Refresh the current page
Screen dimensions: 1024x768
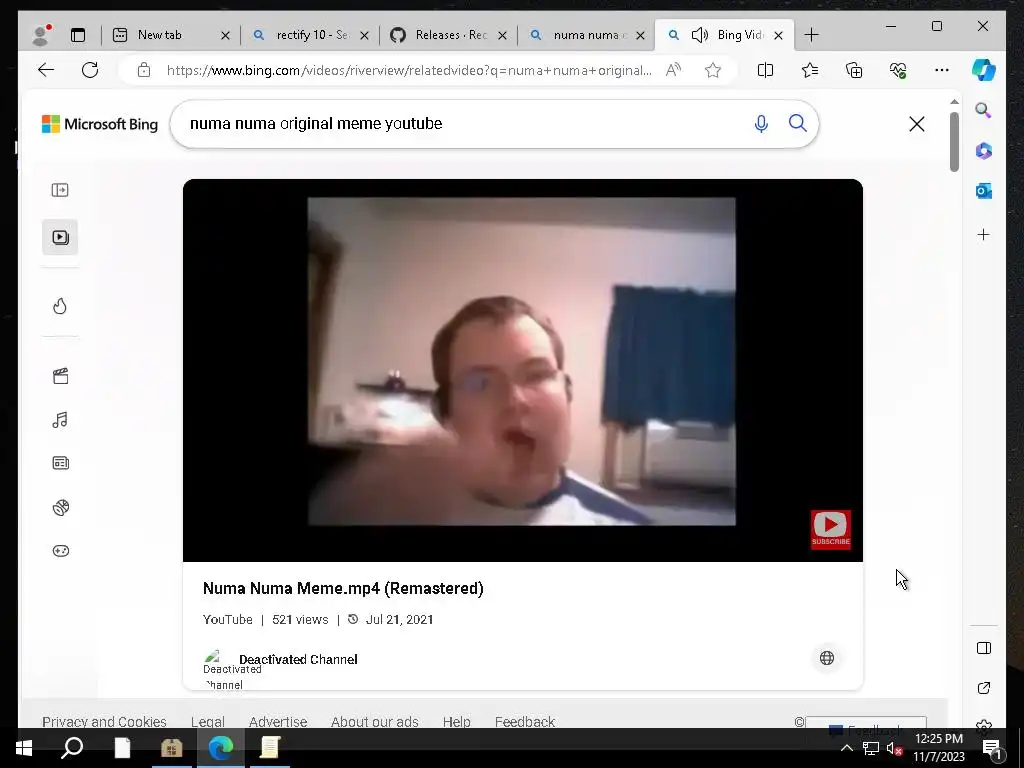coord(90,70)
